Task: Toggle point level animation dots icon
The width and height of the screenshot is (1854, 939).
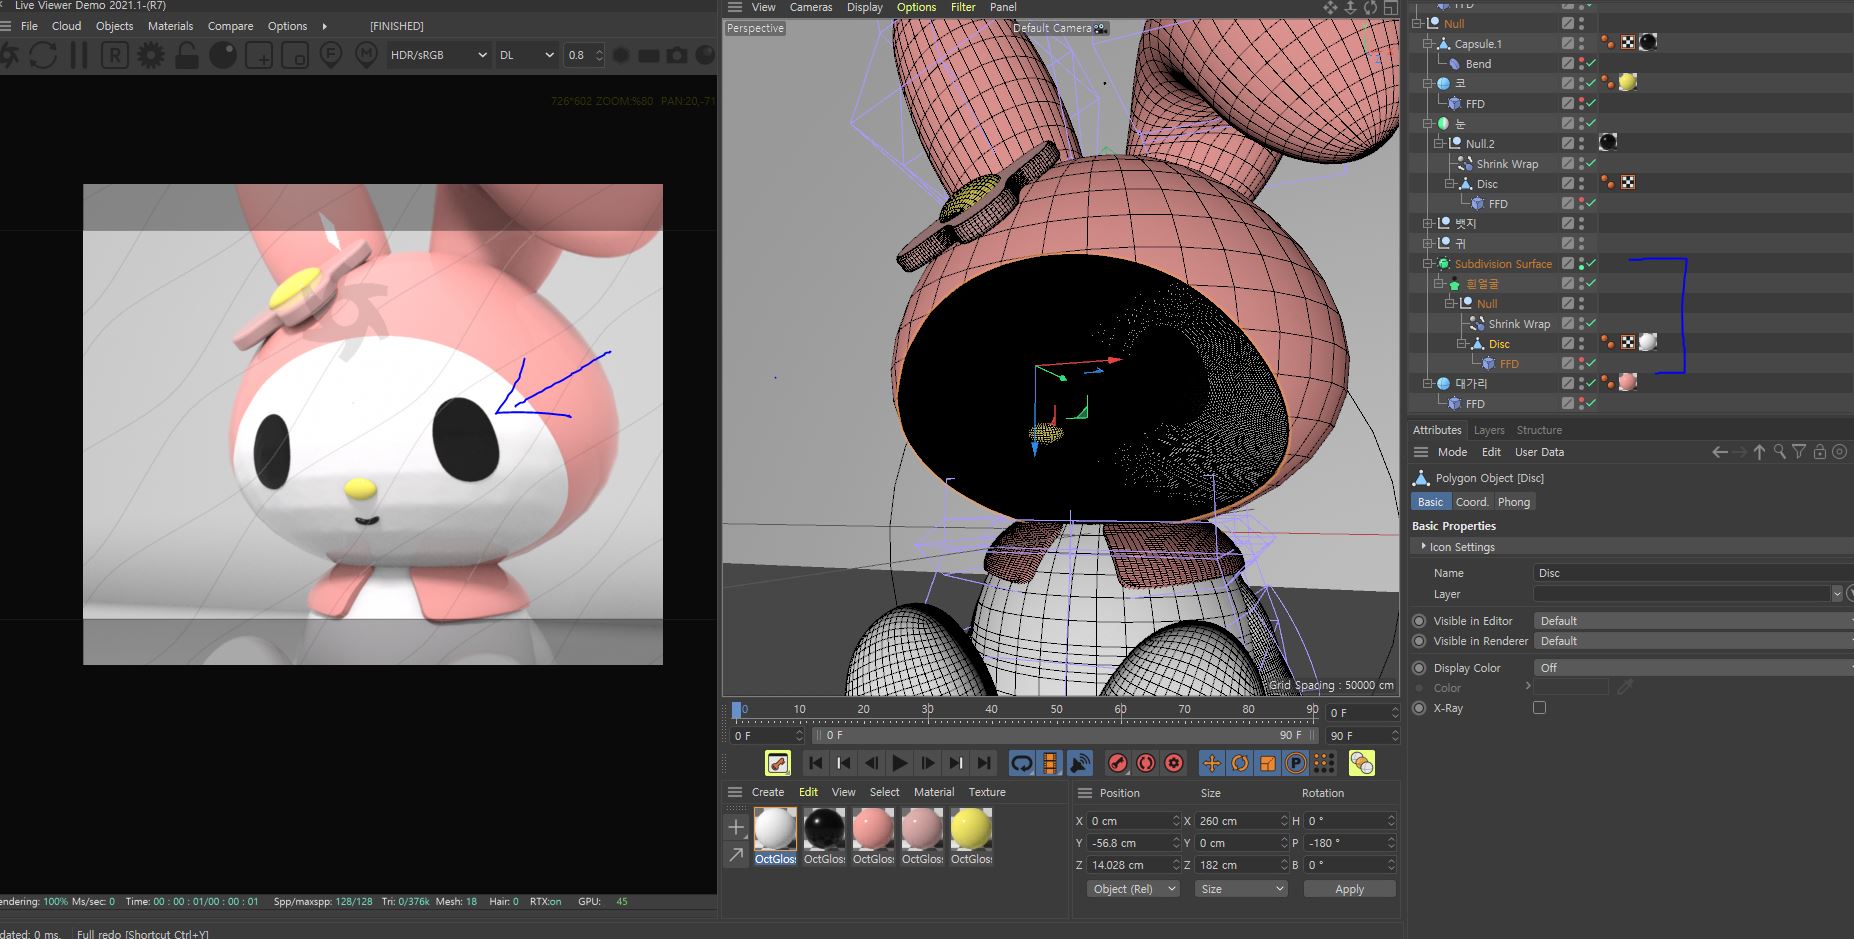Action: (1323, 763)
